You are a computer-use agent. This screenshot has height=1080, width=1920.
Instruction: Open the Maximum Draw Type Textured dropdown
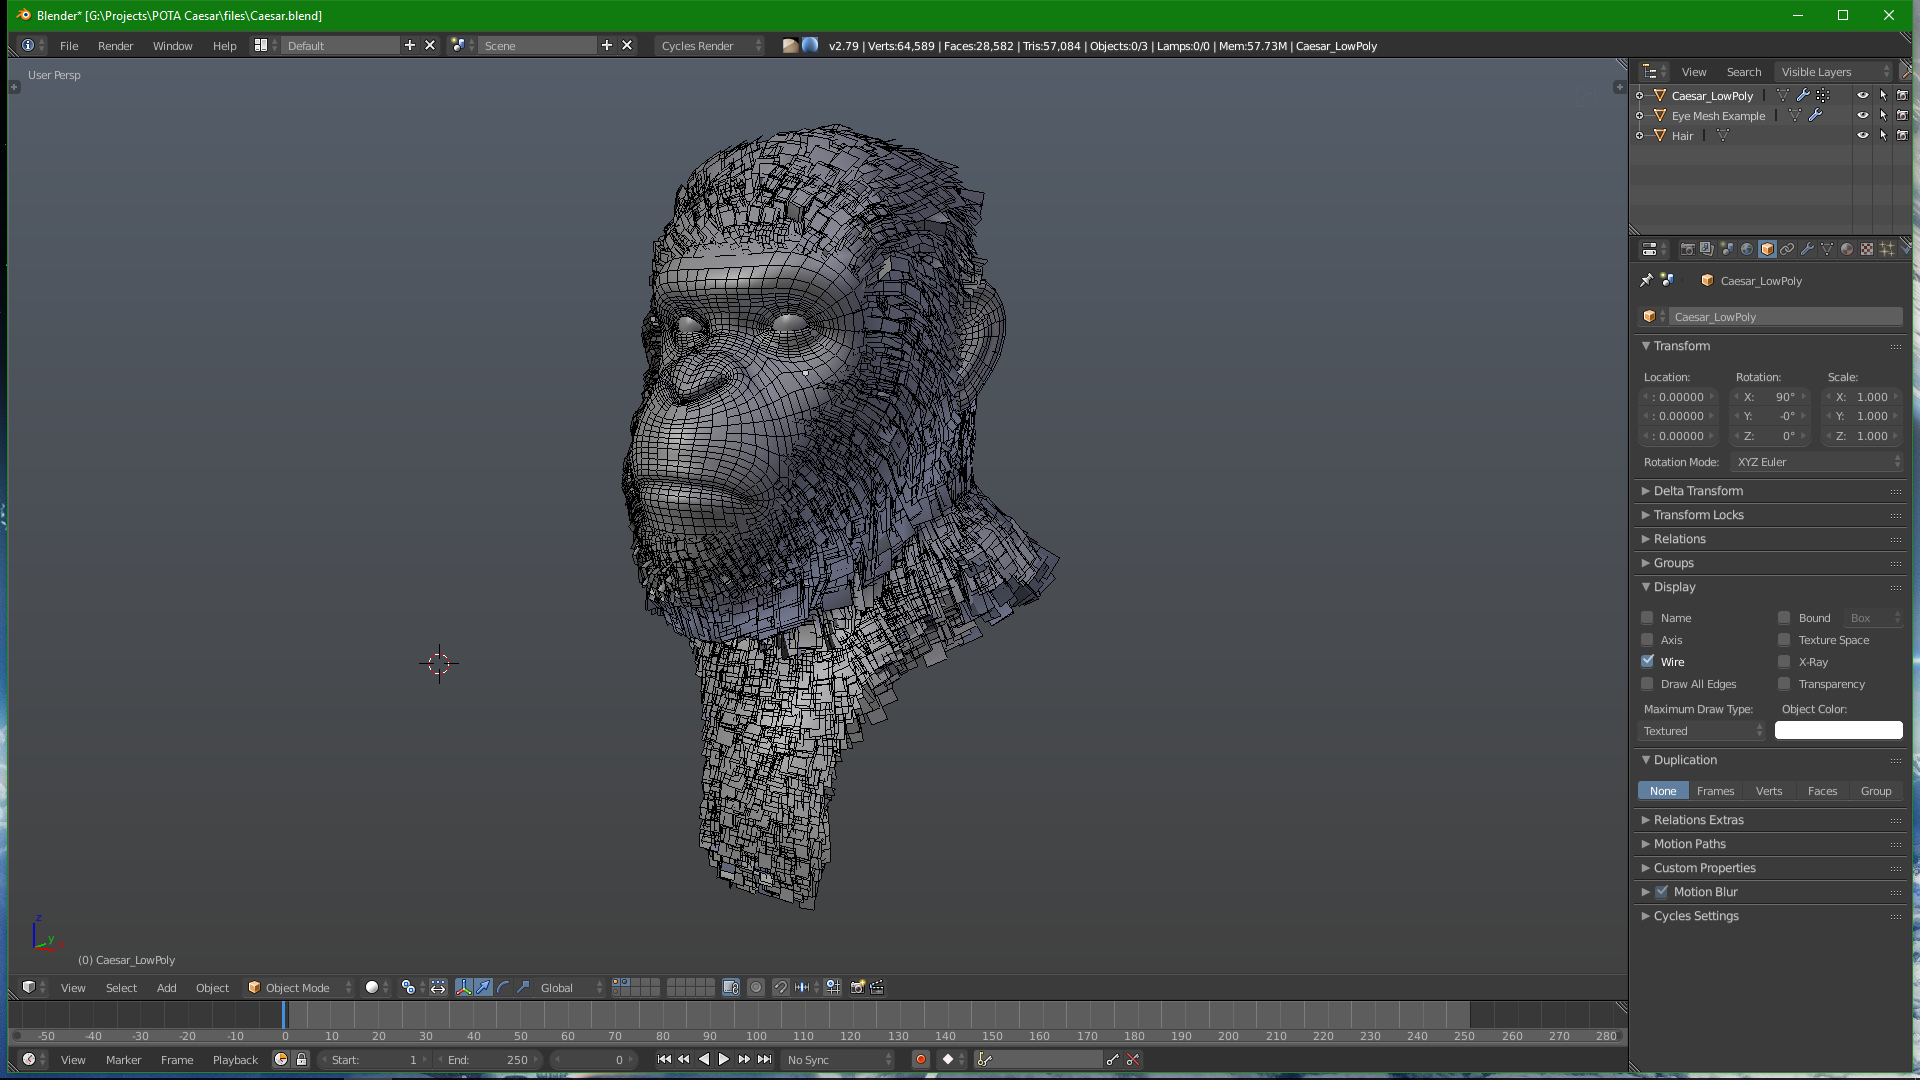click(x=1703, y=731)
